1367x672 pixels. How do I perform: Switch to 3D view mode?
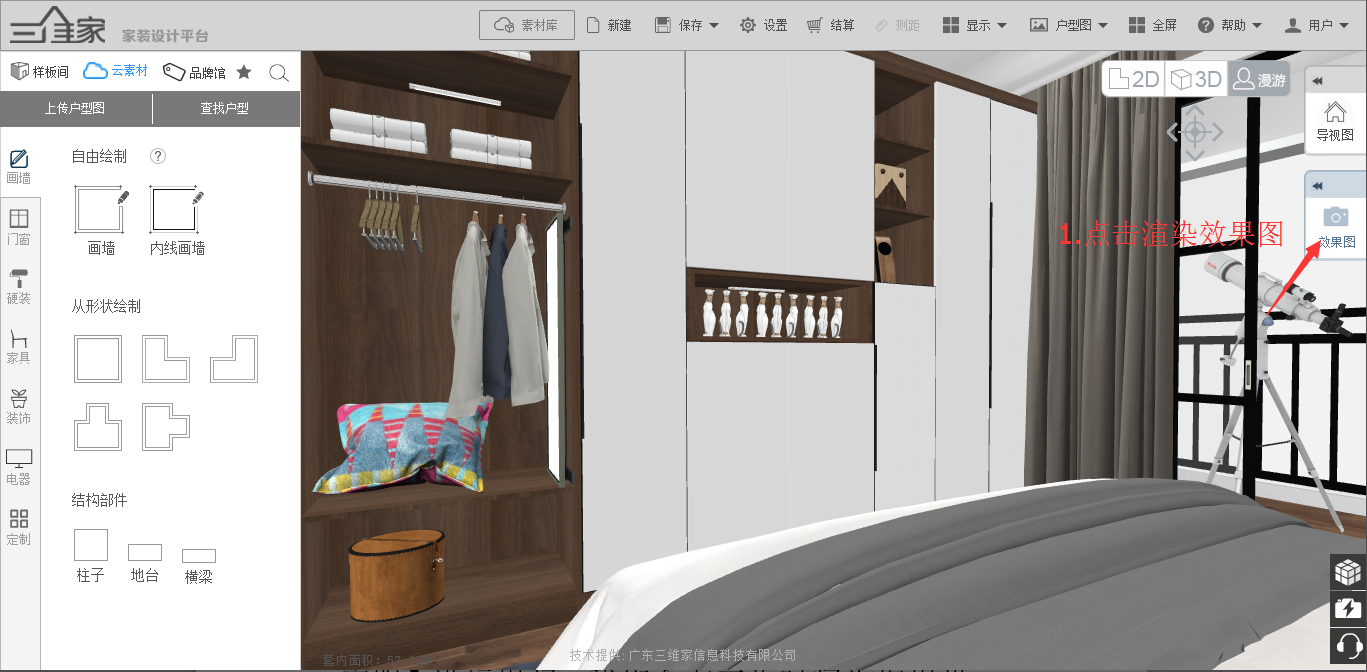(1196, 80)
